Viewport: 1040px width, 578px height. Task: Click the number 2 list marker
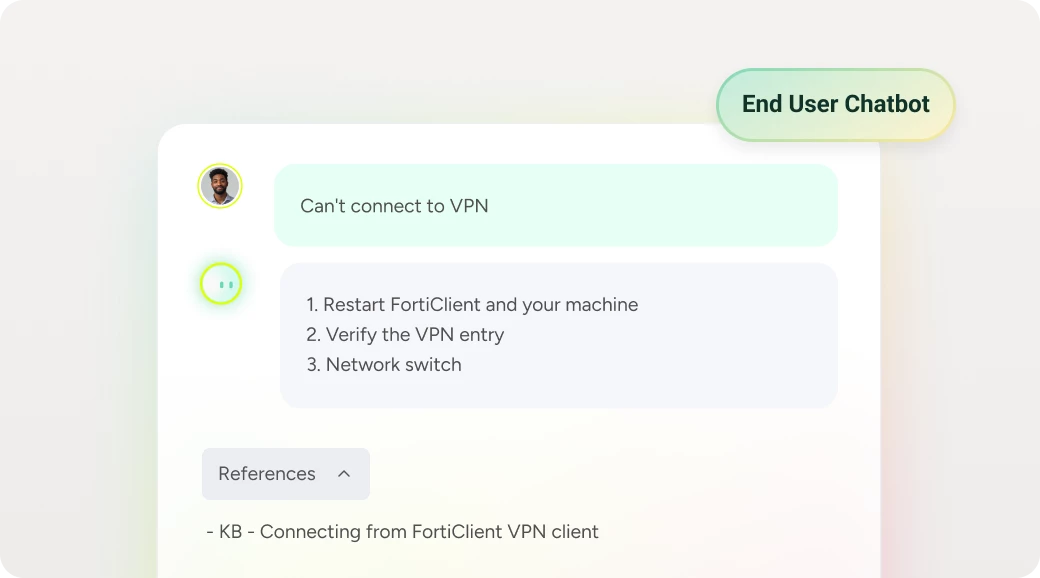pos(313,334)
